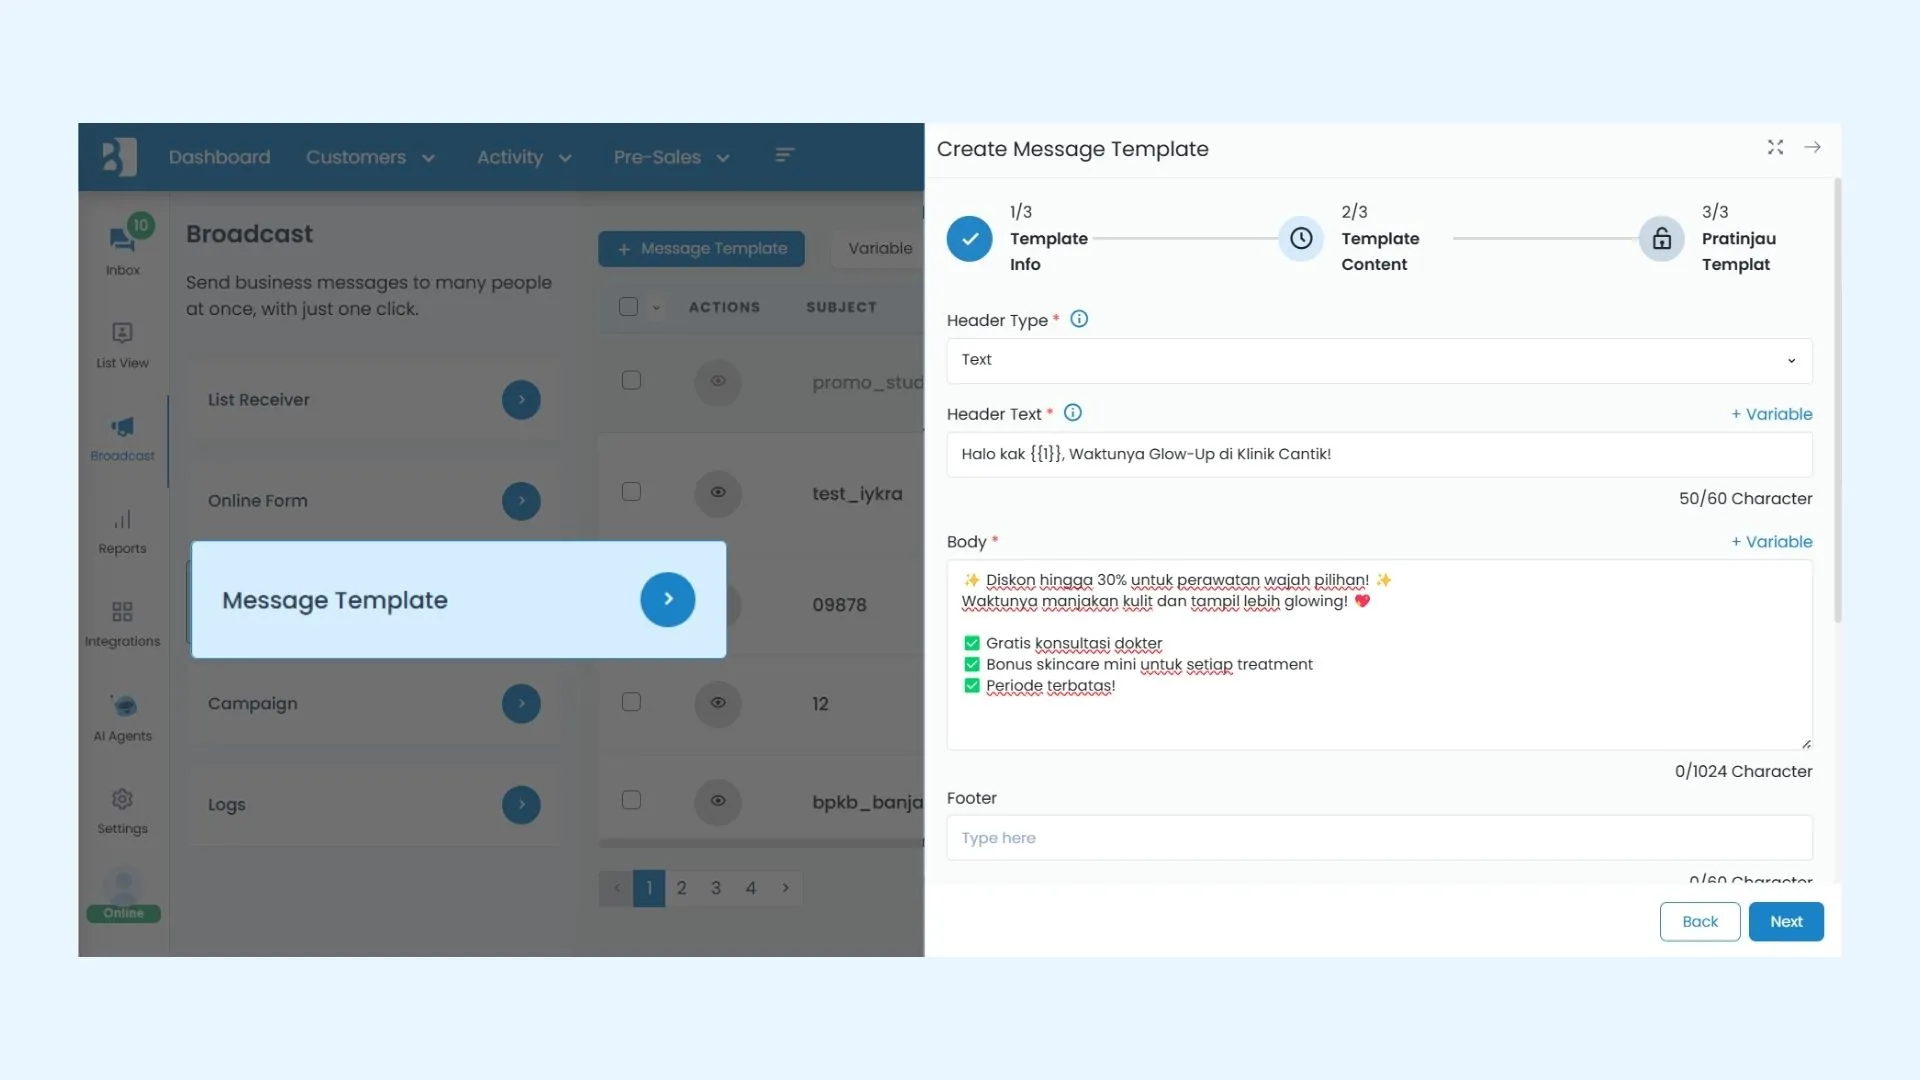The width and height of the screenshot is (1920, 1080).
Task: Preview the bpkb_banja row with eye icon
Action: click(718, 801)
